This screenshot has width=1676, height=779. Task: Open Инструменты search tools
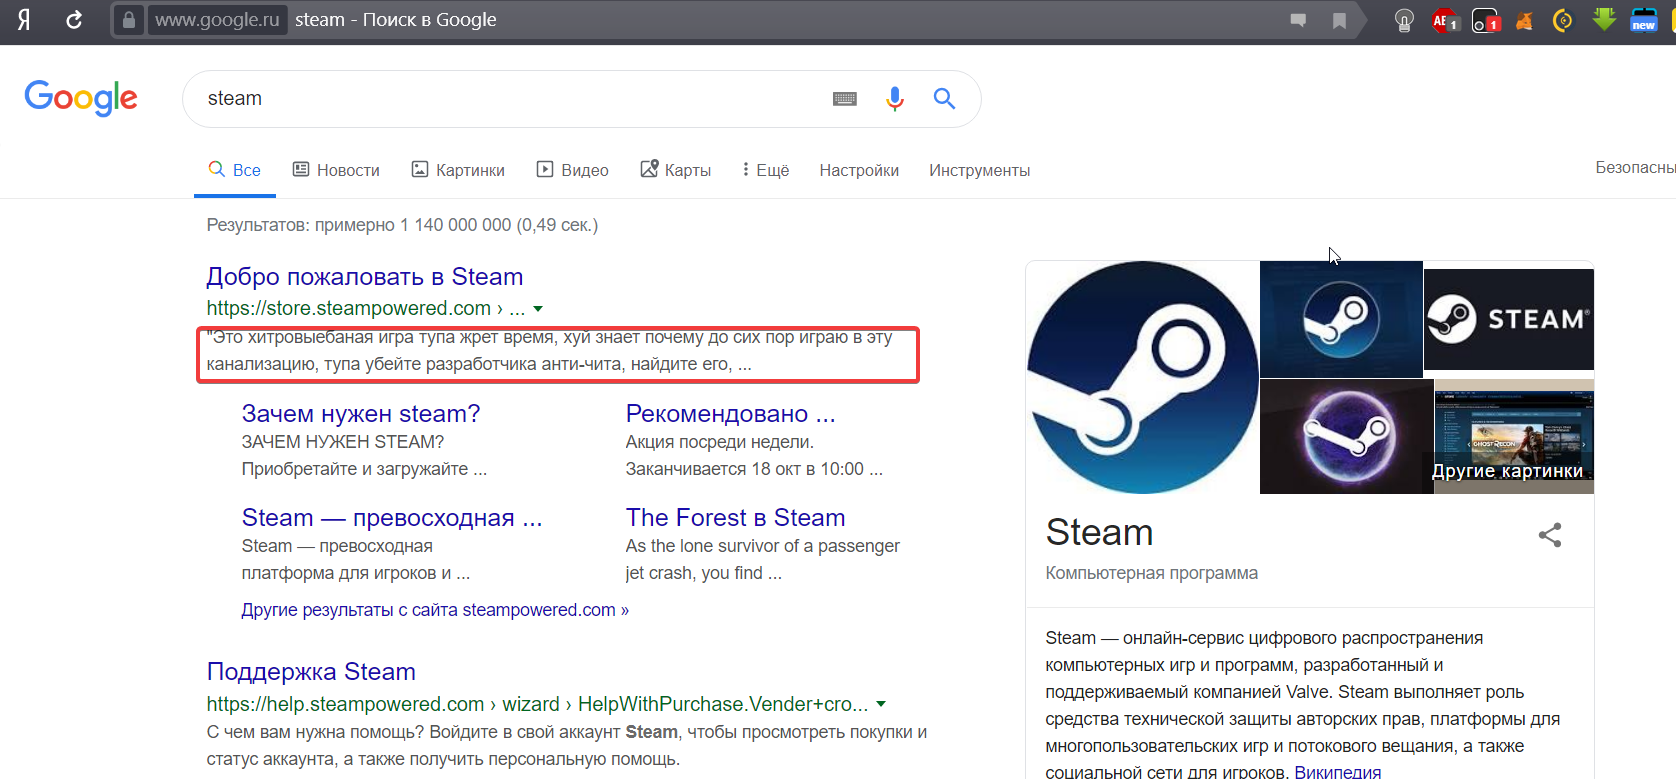979,170
